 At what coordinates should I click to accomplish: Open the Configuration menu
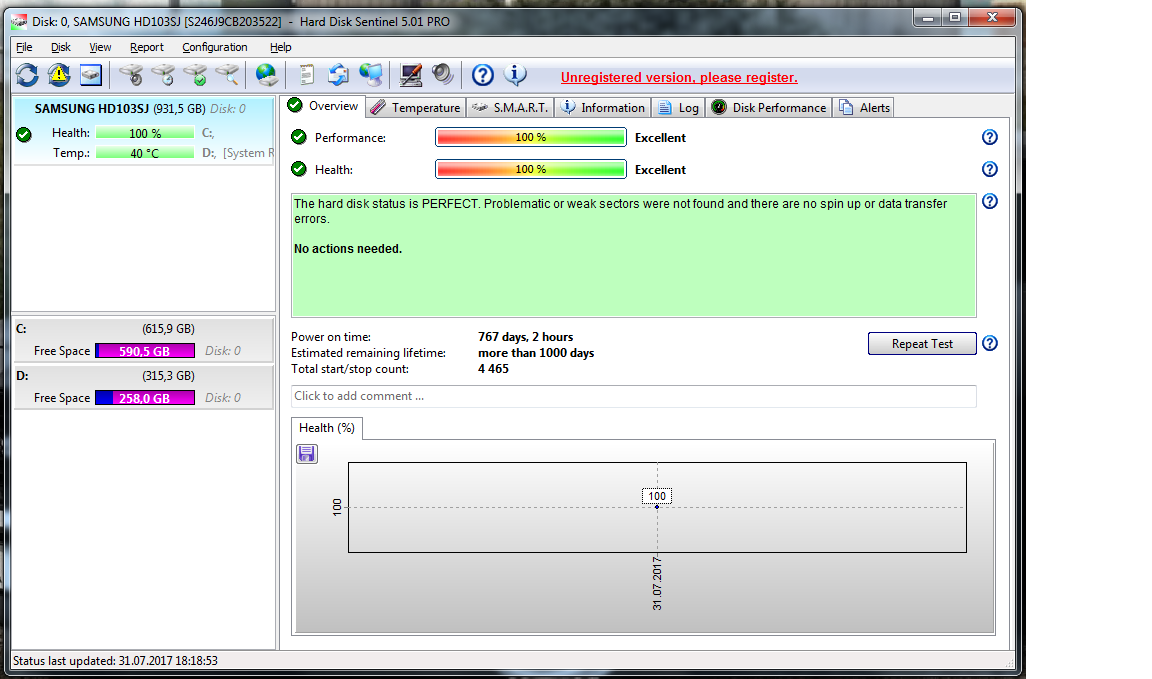pyautogui.click(x=215, y=47)
